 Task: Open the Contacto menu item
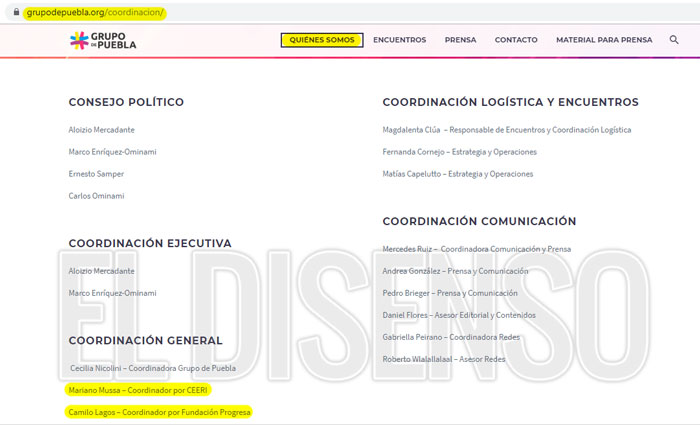point(516,40)
